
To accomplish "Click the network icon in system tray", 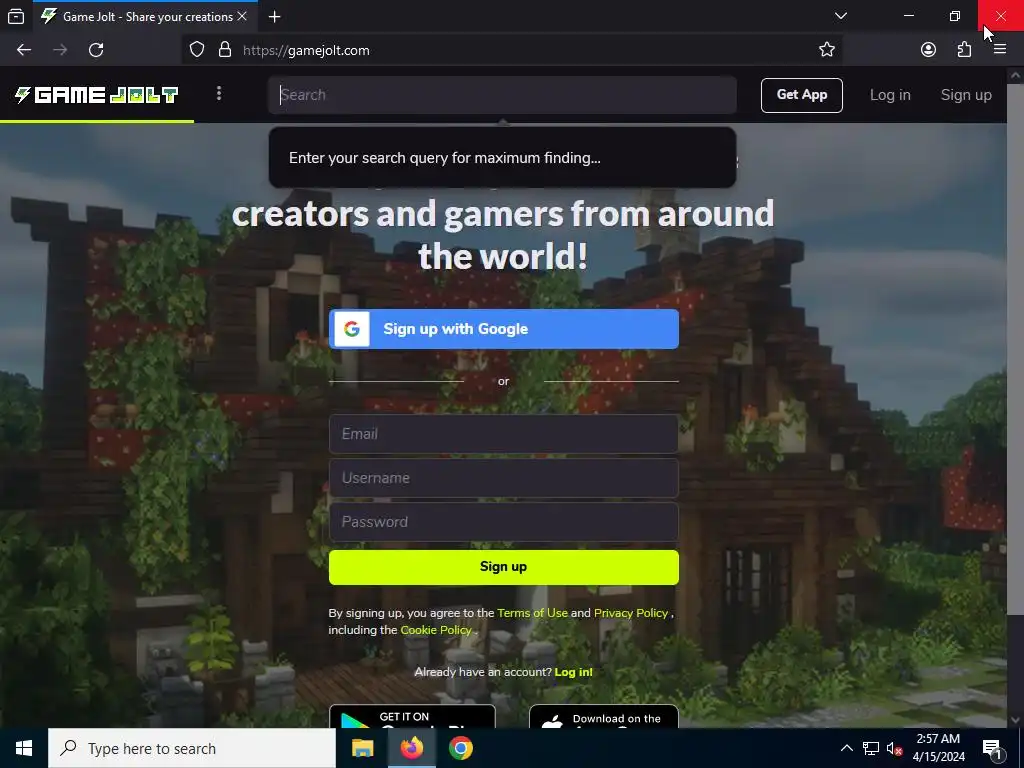I will 871,748.
